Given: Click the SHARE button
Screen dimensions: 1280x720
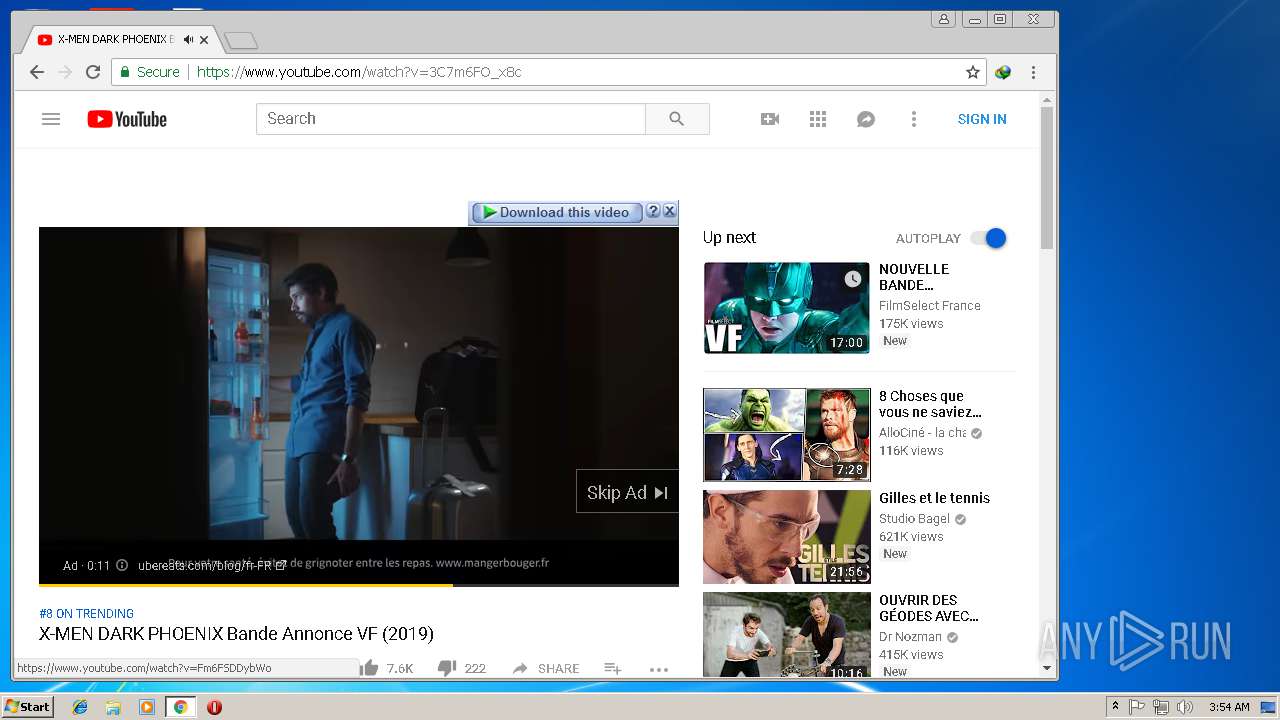Looking at the screenshot, I should pos(546,668).
